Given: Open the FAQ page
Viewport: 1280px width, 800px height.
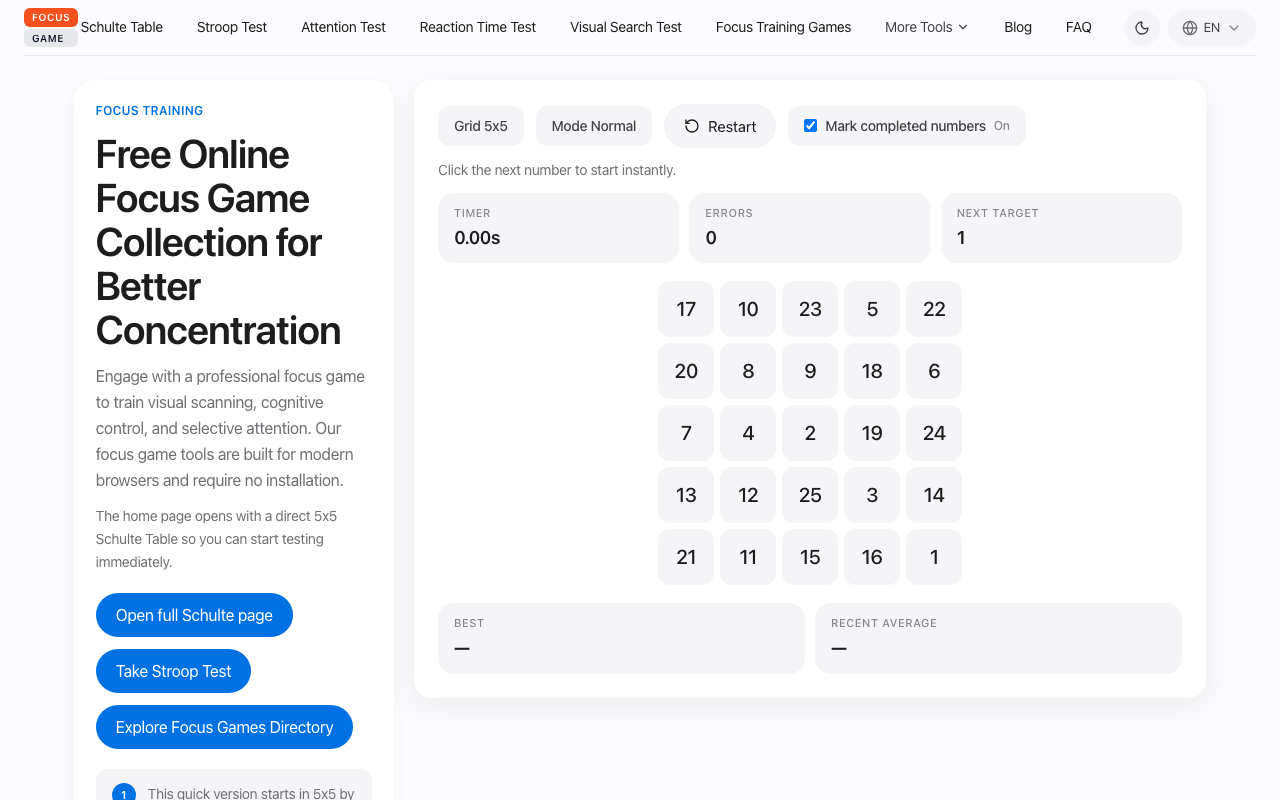Looking at the screenshot, I should [1079, 27].
